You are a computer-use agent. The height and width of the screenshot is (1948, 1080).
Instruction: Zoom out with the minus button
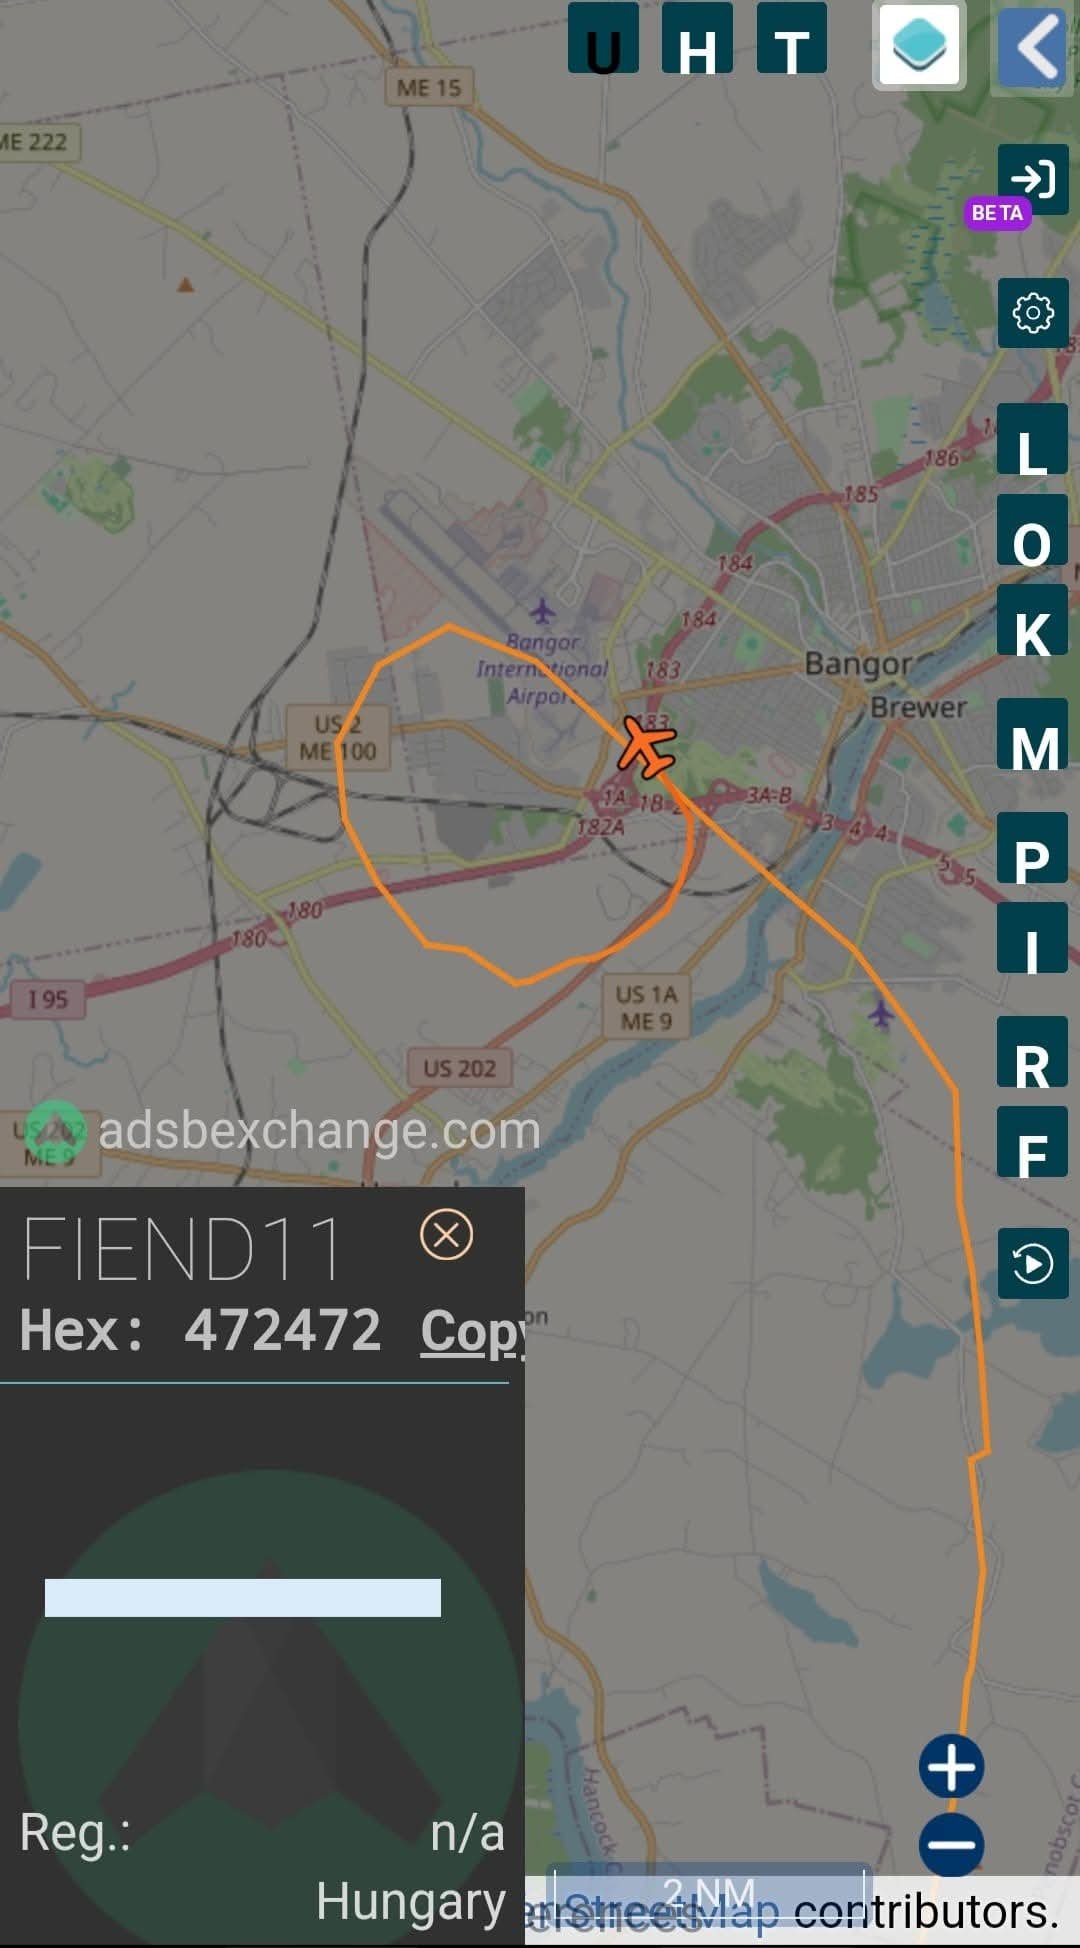(x=952, y=1845)
